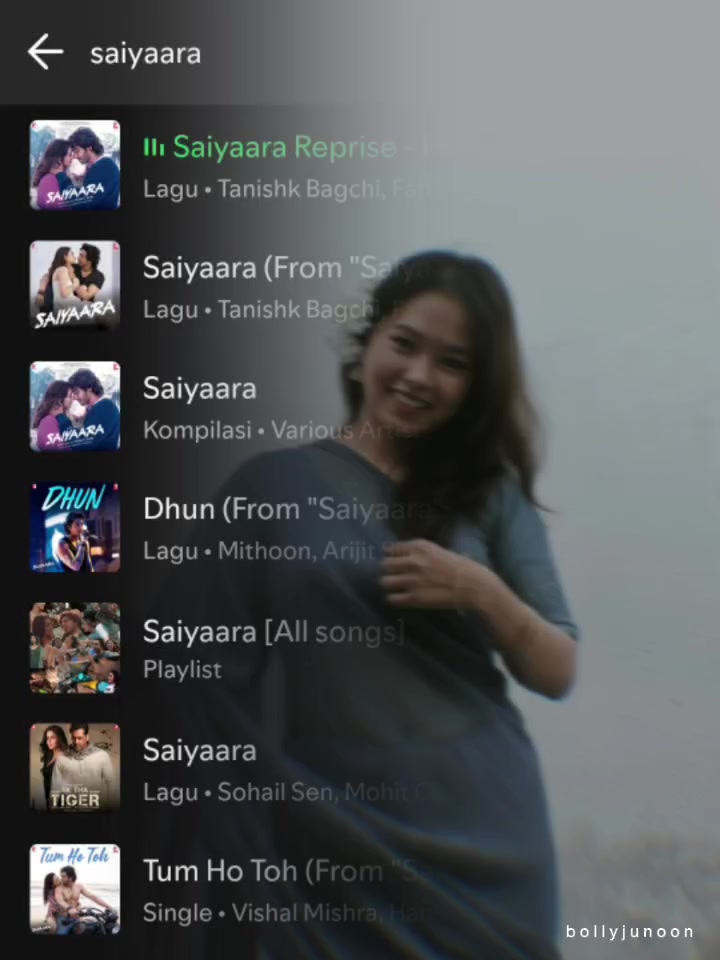720x960 pixels.
Task: Select 'Lagu • Tanishk Bagchi' under Saiyaara Reprise
Action: 264,189
